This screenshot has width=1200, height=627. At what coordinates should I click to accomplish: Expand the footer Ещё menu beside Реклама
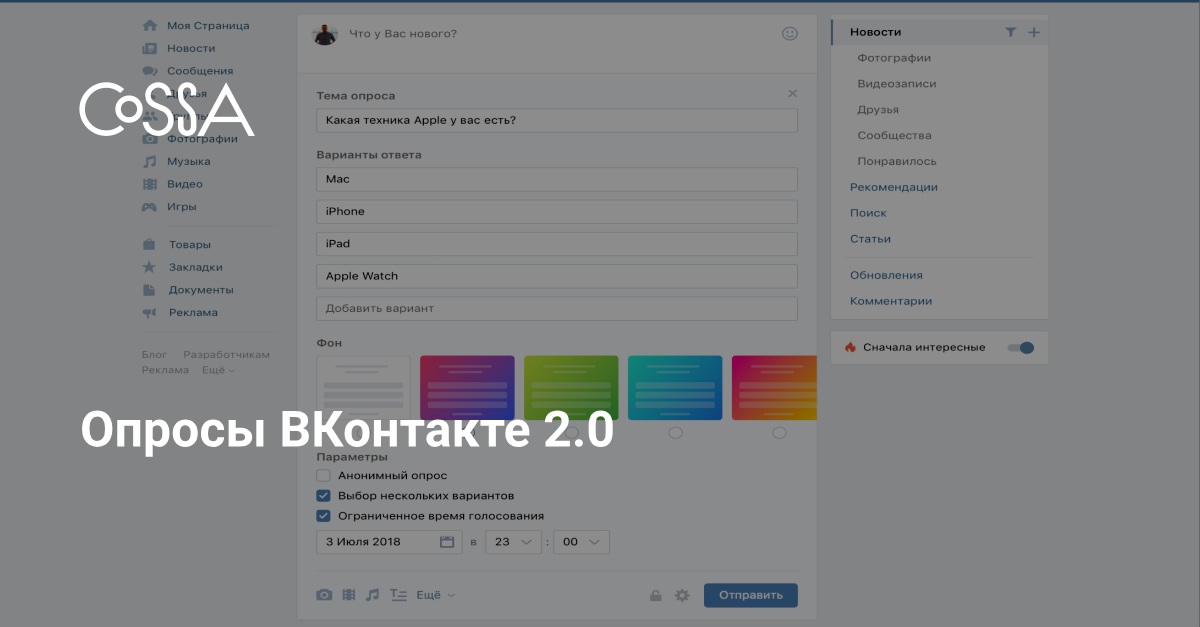[x=219, y=370]
